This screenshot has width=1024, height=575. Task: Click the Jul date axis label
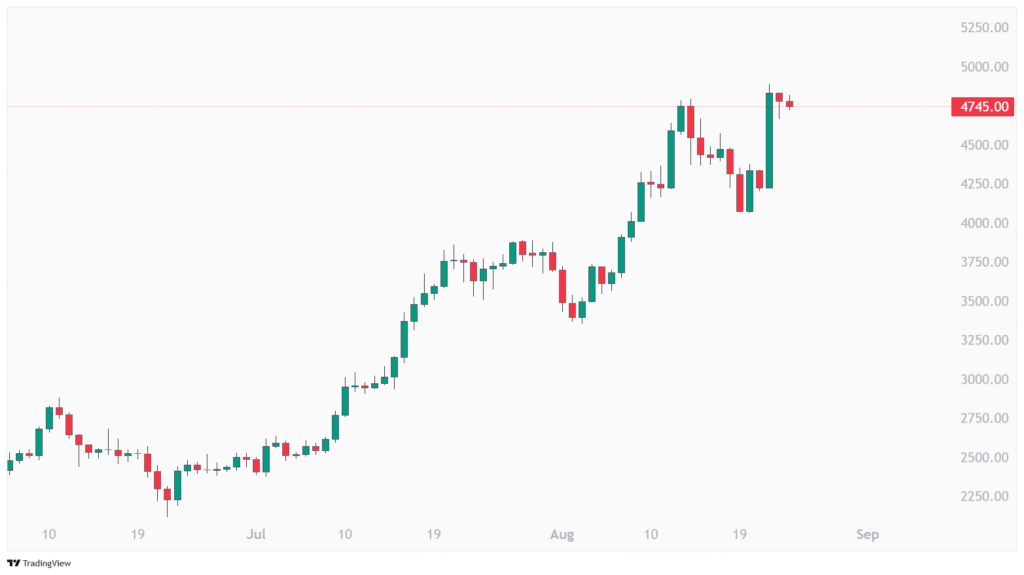(x=256, y=535)
